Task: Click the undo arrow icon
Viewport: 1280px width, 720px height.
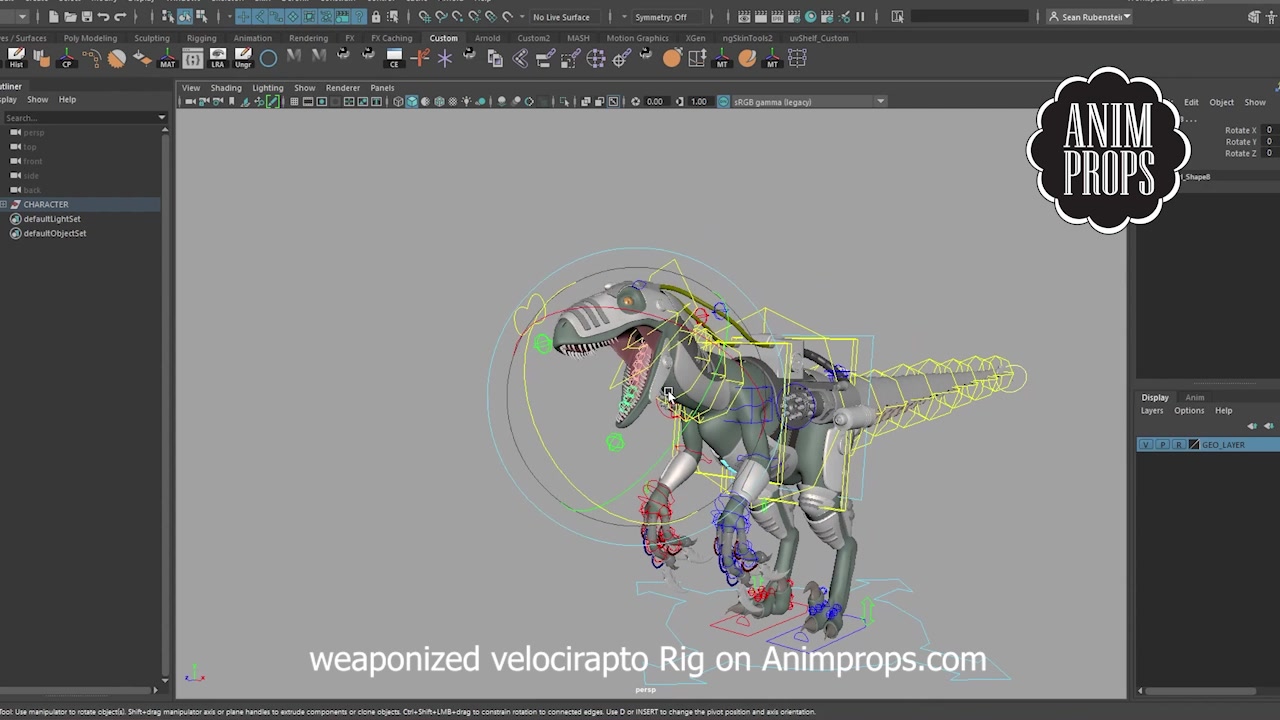Action: 104,17
